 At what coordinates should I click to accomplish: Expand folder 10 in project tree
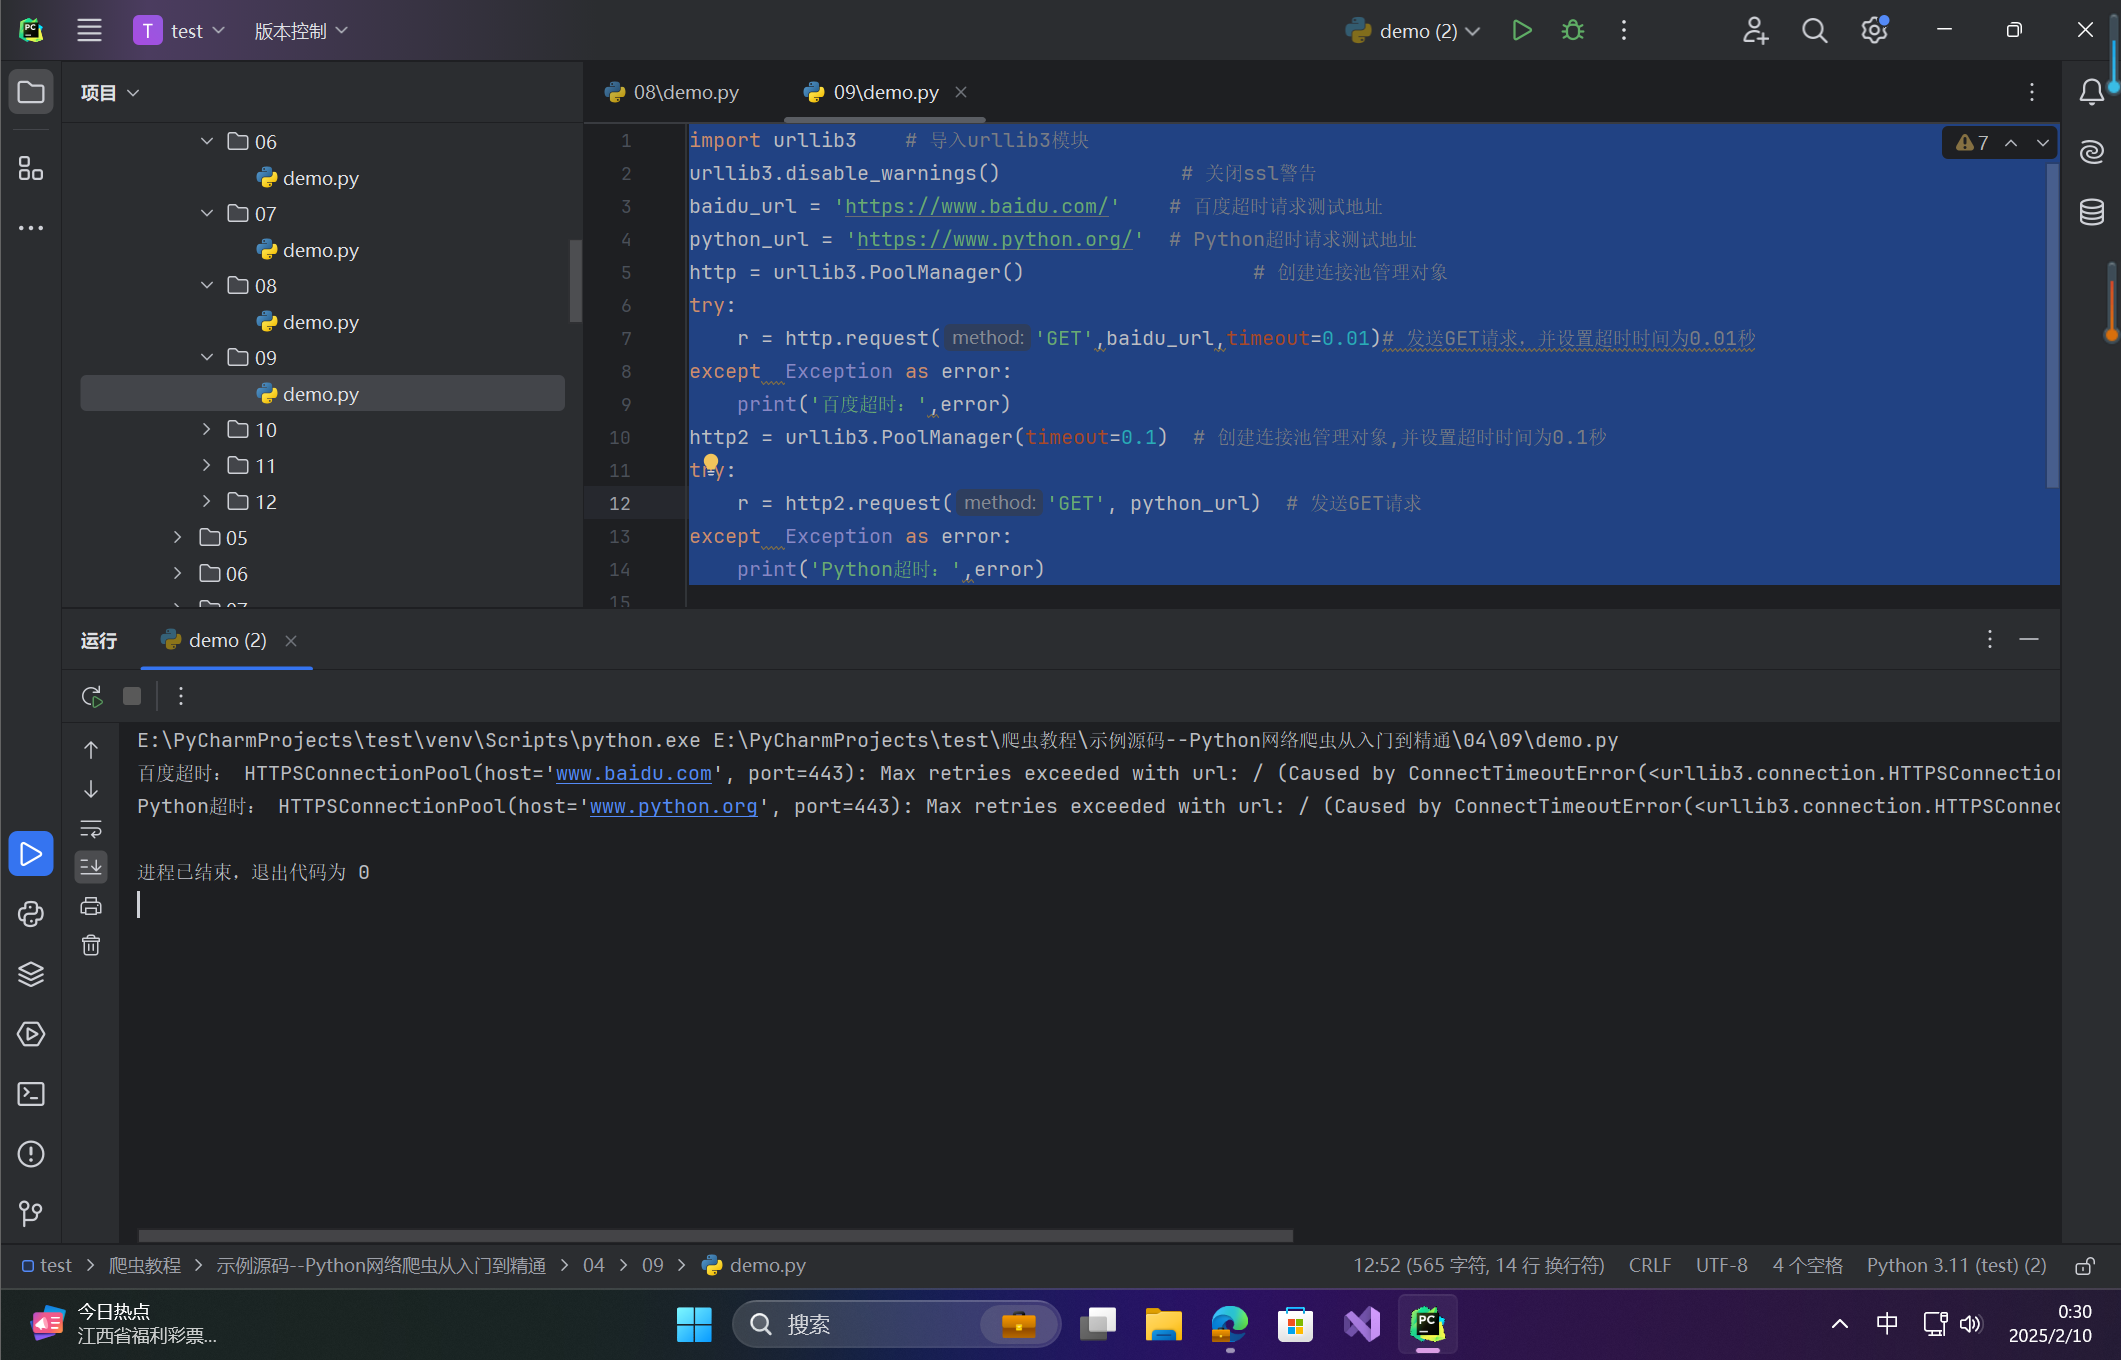point(206,430)
